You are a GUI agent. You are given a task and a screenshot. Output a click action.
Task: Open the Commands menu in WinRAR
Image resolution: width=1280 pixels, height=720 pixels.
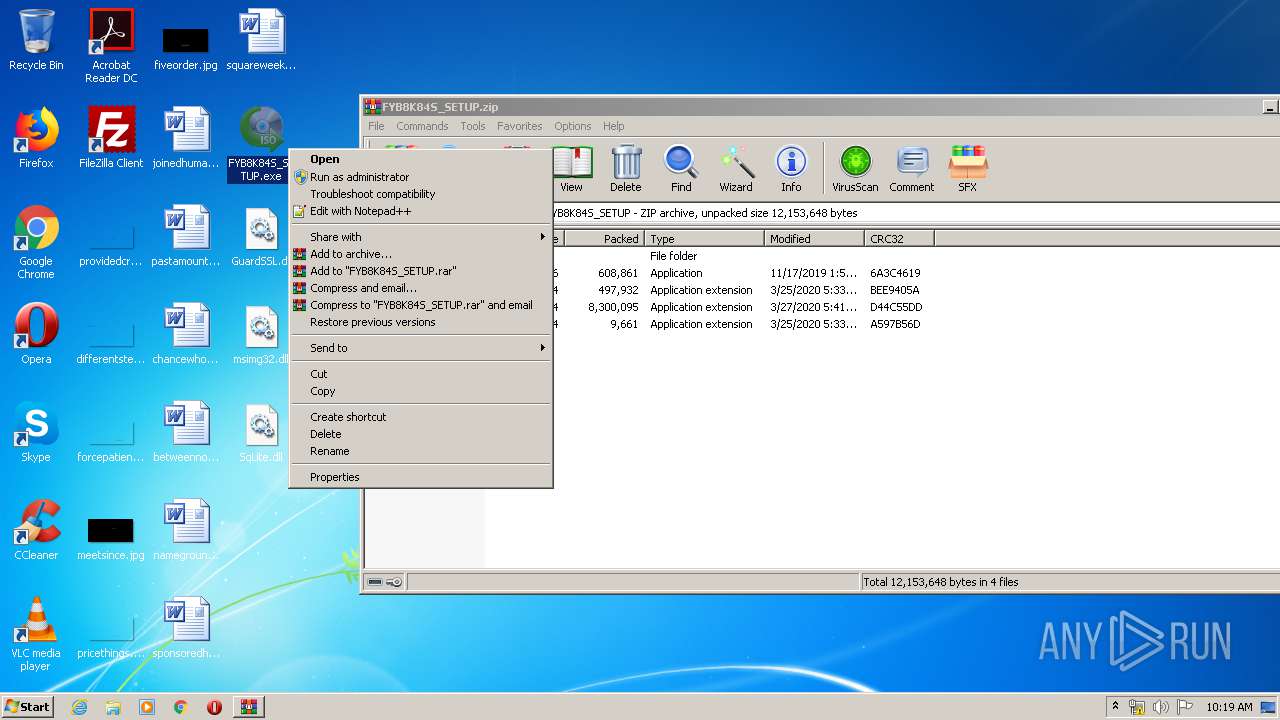tap(422, 126)
